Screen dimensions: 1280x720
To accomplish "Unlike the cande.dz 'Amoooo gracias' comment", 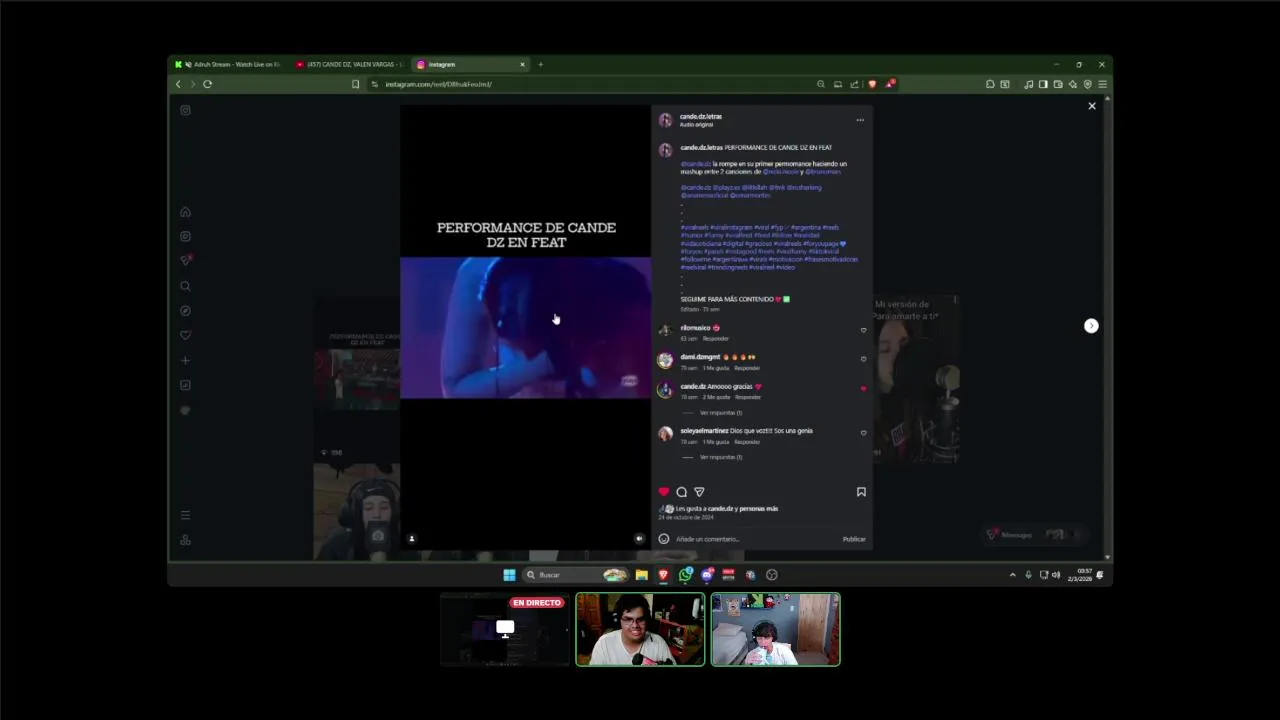I will click(x=863, y=389).
